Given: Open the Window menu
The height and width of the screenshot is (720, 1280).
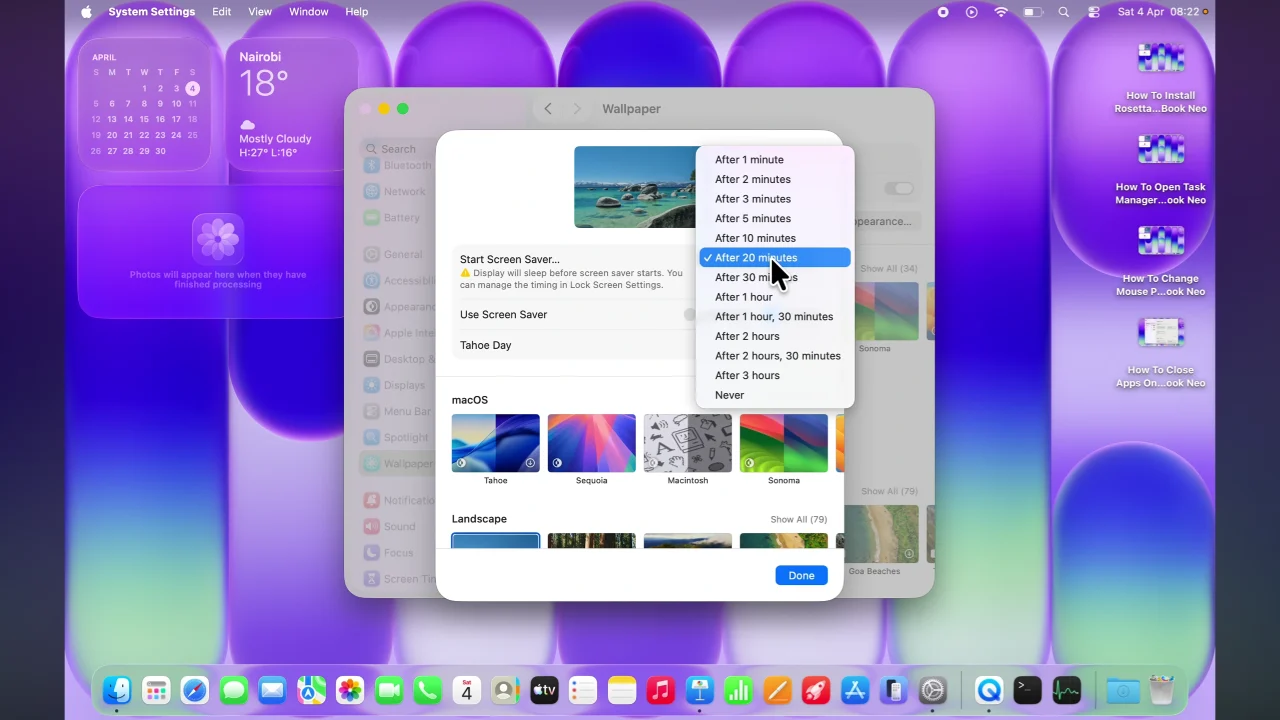Looking at the screenshot, I should click(x=308, y=11).
